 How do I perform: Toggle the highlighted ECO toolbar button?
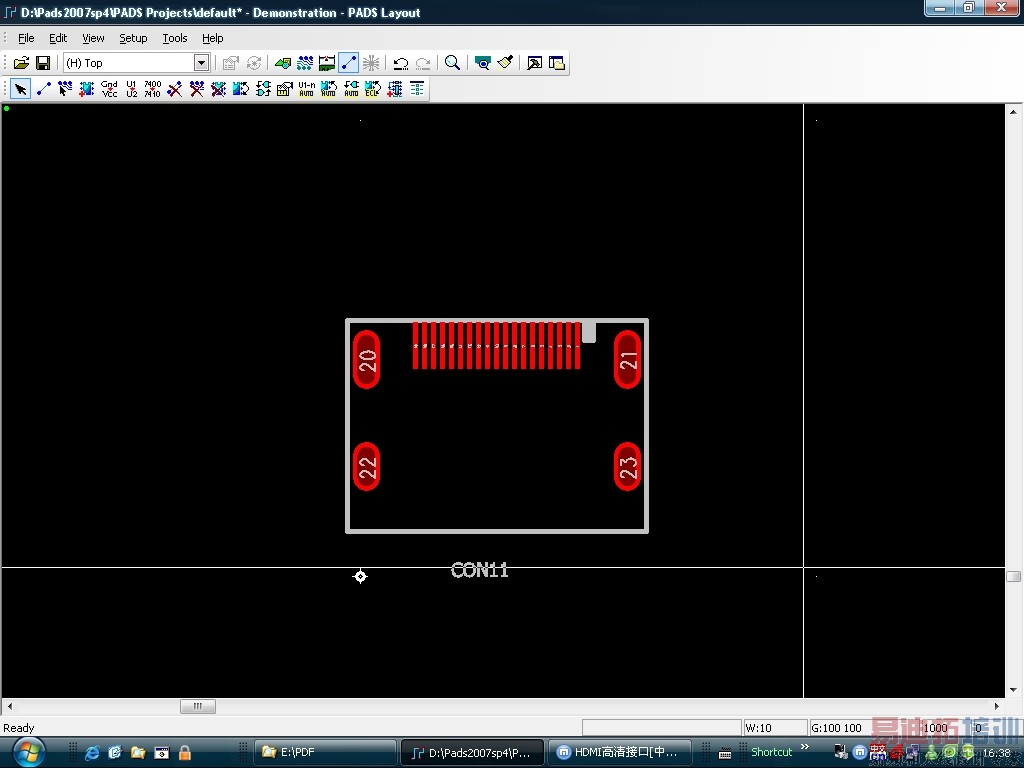(349, 63)
